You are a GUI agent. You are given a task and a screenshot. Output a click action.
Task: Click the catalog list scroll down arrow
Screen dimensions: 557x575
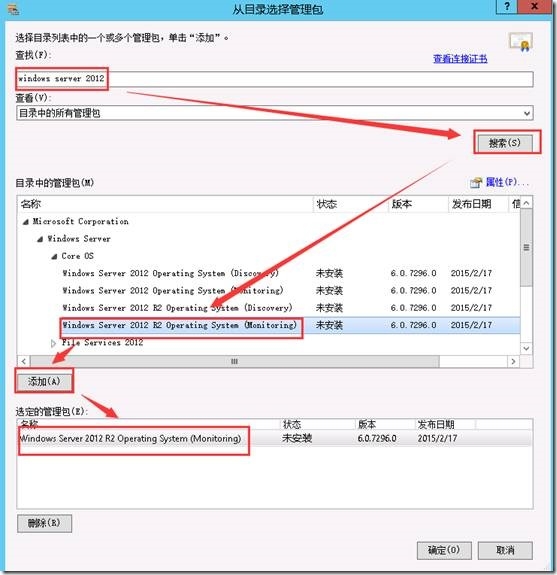click(x=527, y=348)
